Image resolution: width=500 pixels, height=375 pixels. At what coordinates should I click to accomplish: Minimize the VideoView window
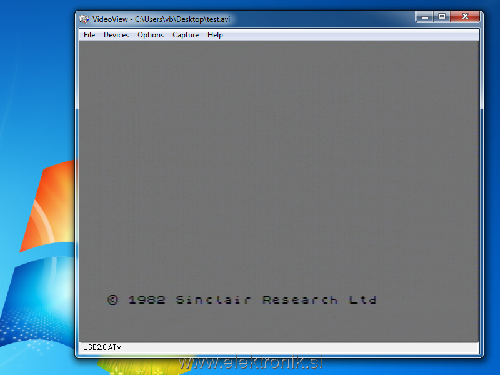(x=424, y=17)
